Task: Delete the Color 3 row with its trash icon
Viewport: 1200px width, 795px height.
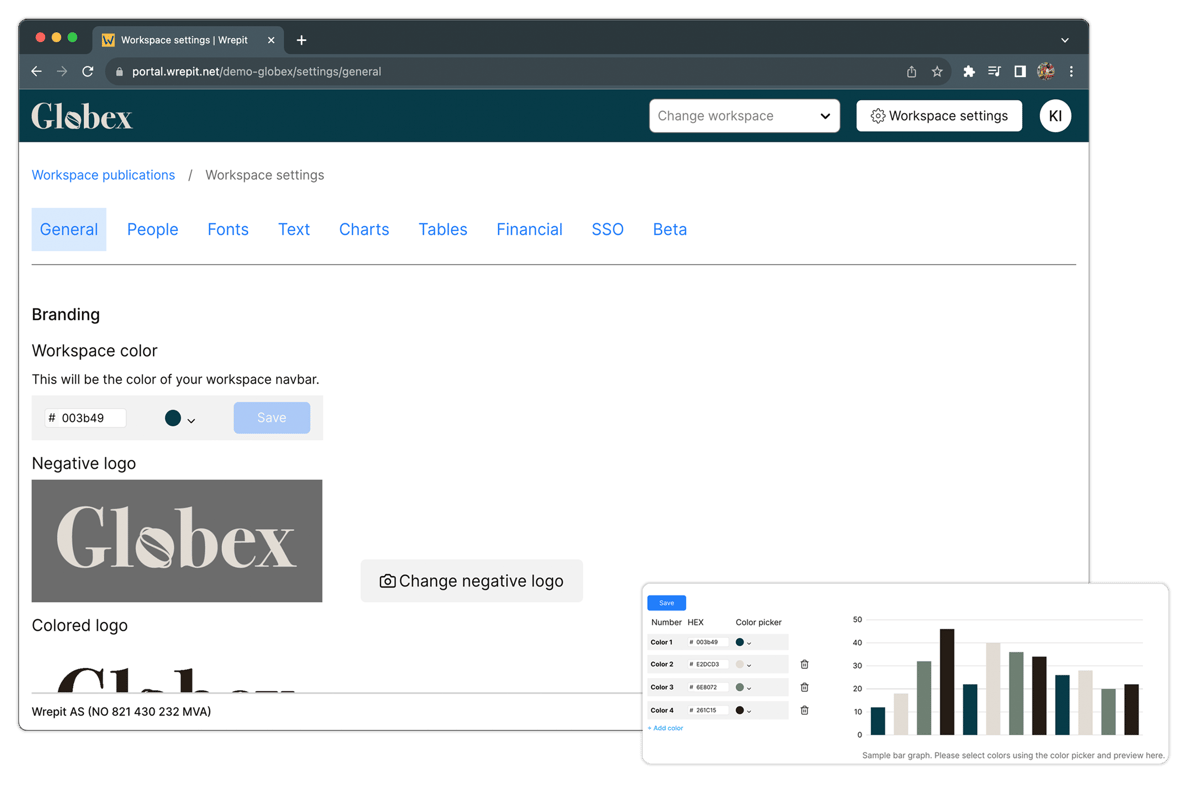Action: pyautogui.click(x=804, y=687)
